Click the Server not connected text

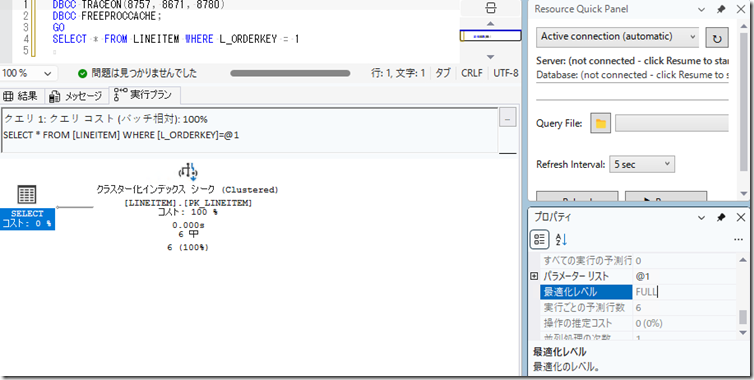632,61
